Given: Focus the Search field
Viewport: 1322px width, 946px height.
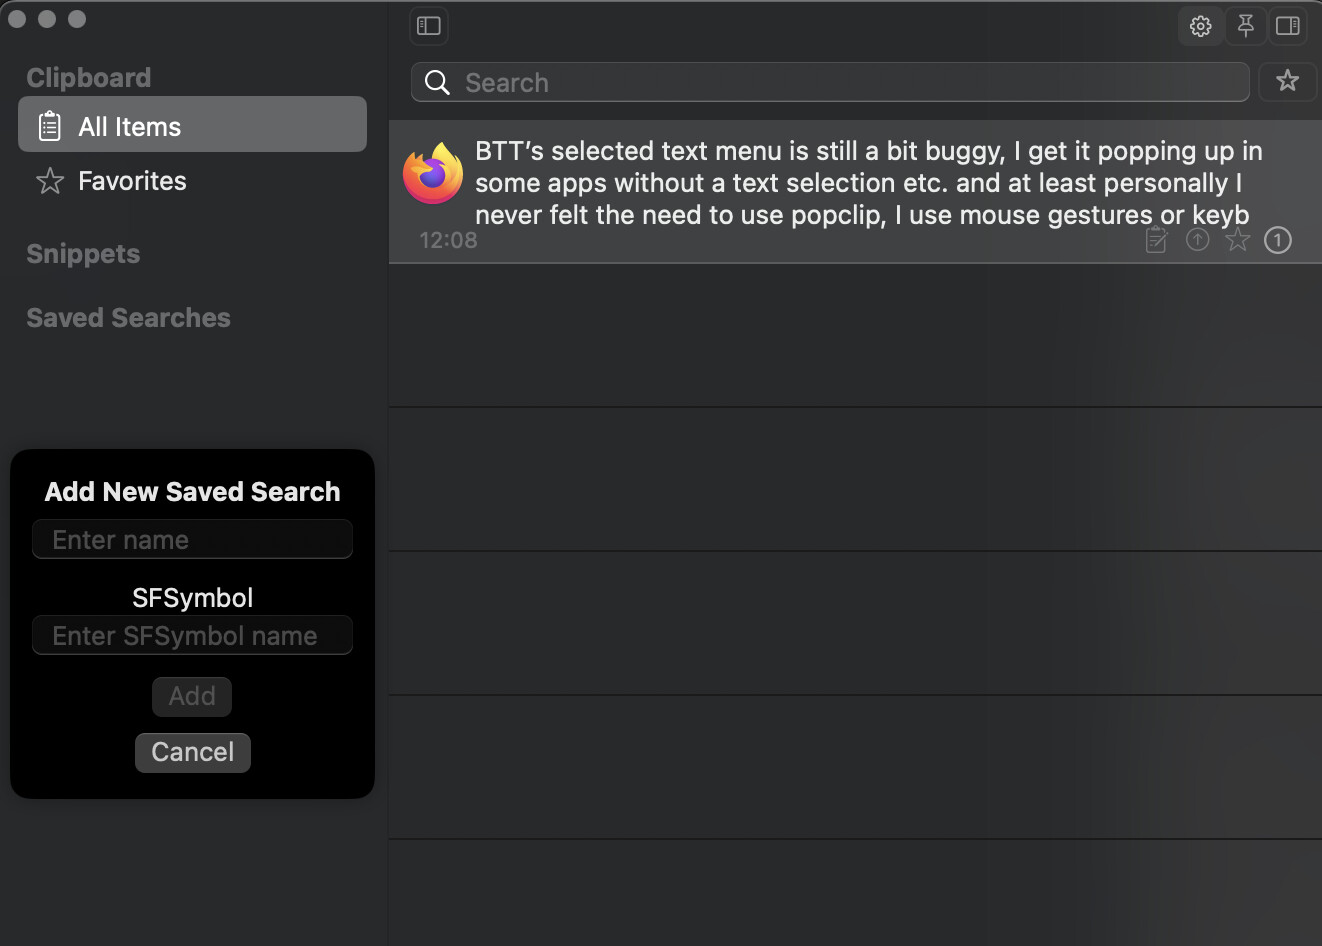Looking at the screenshot, I should [x=830, y=82].
